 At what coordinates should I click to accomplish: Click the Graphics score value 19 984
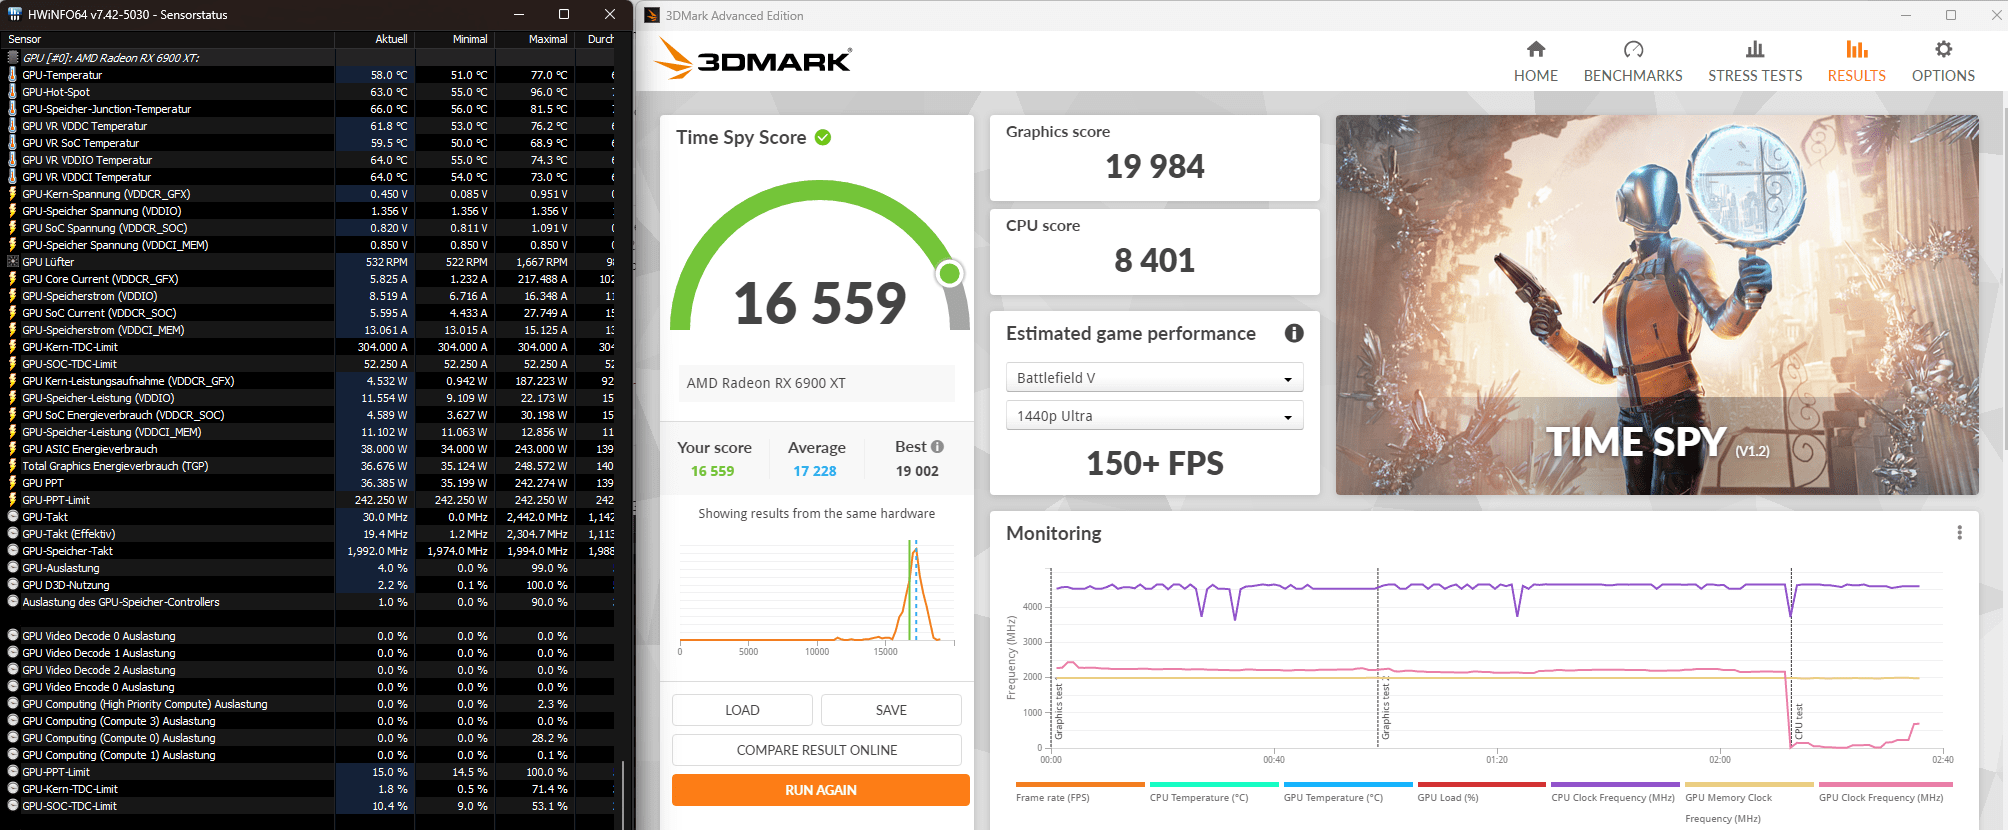point(1155,166)
